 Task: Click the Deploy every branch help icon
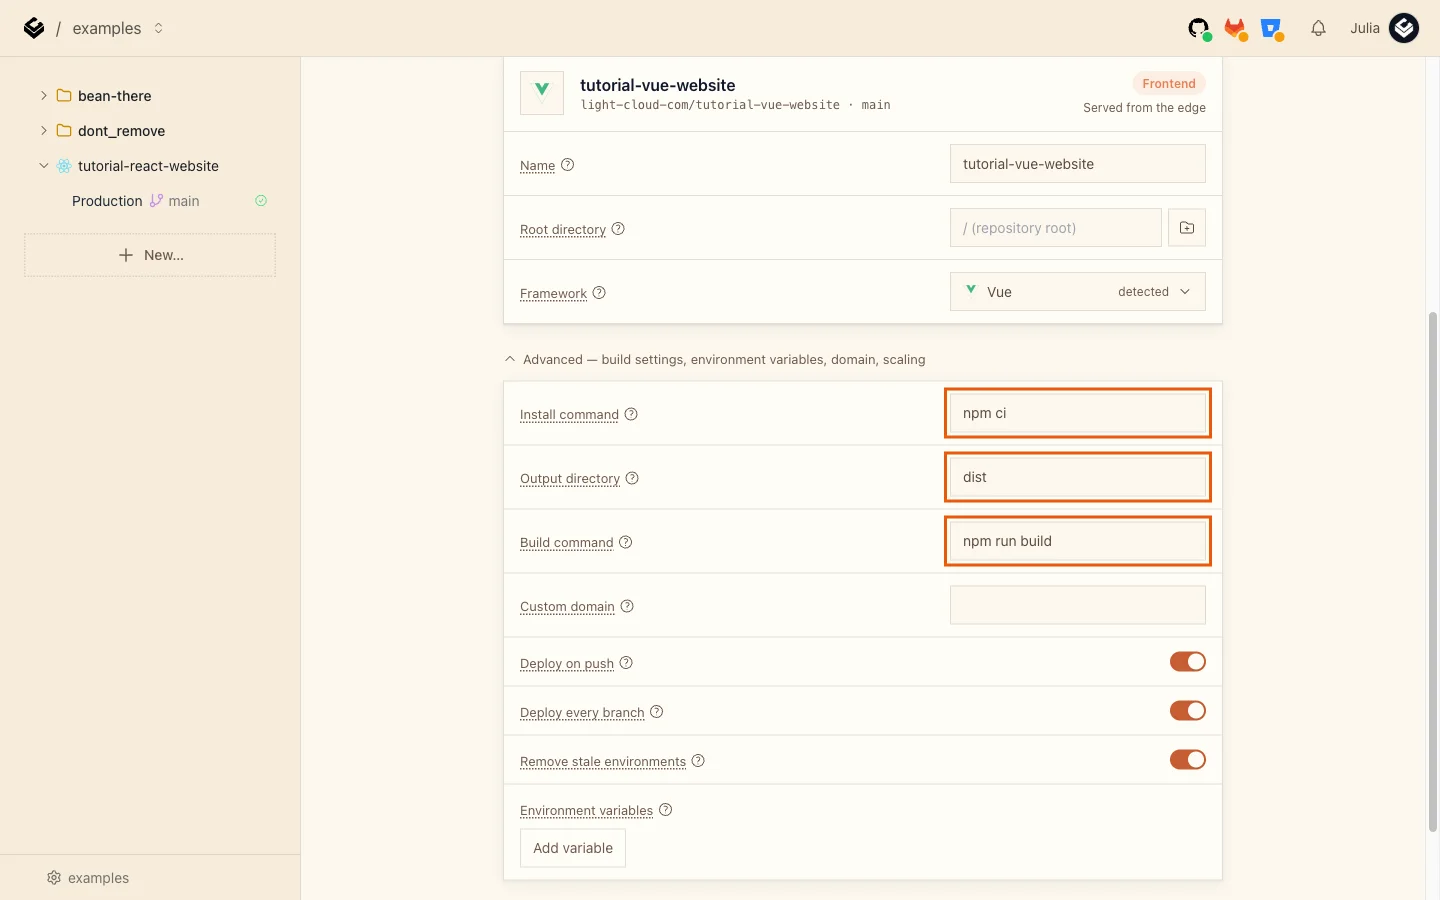click(x=657, y=712)
